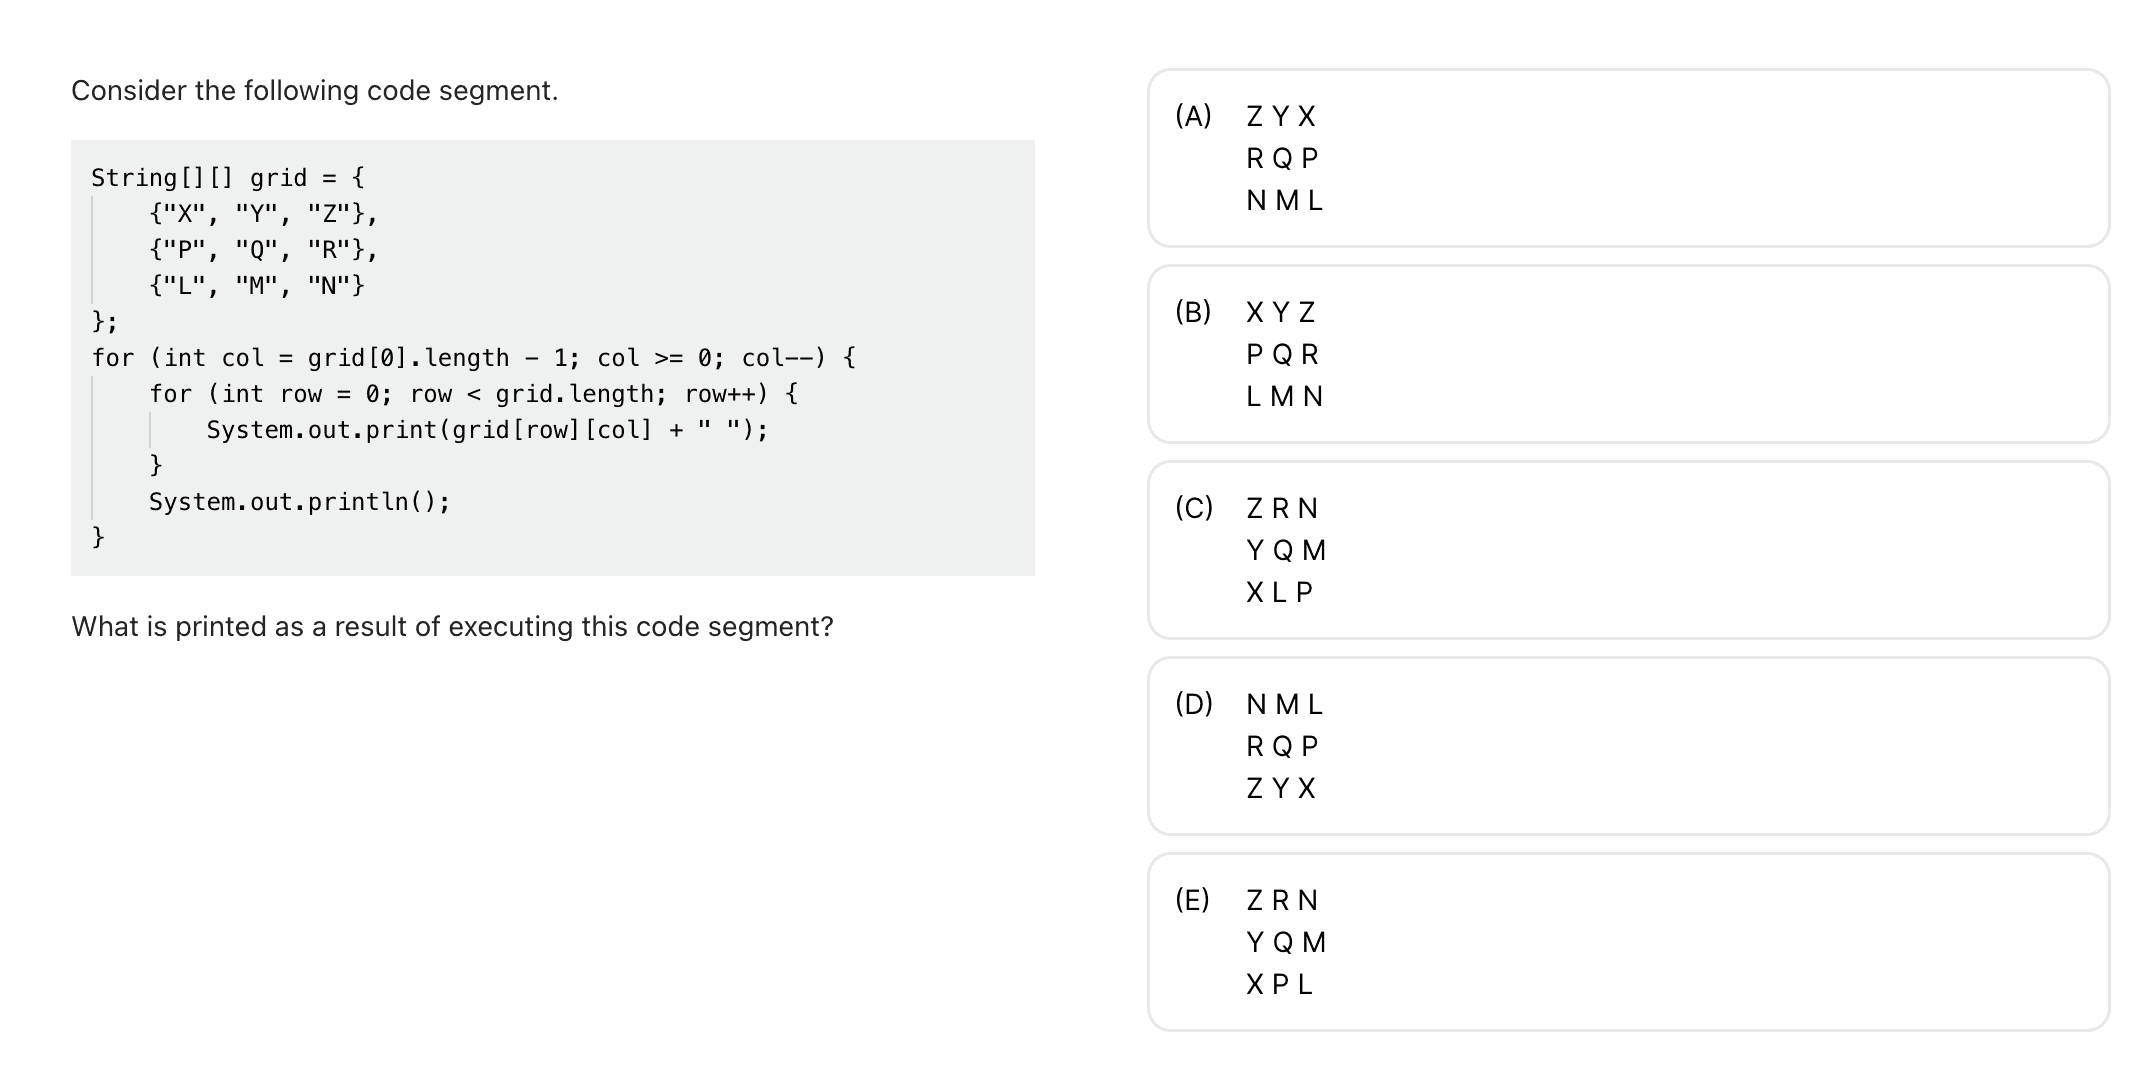The height and width of the screenshot is (1080, 2150).
Task: Click "Consider the following code segment." text
Action: coord(315,91)
